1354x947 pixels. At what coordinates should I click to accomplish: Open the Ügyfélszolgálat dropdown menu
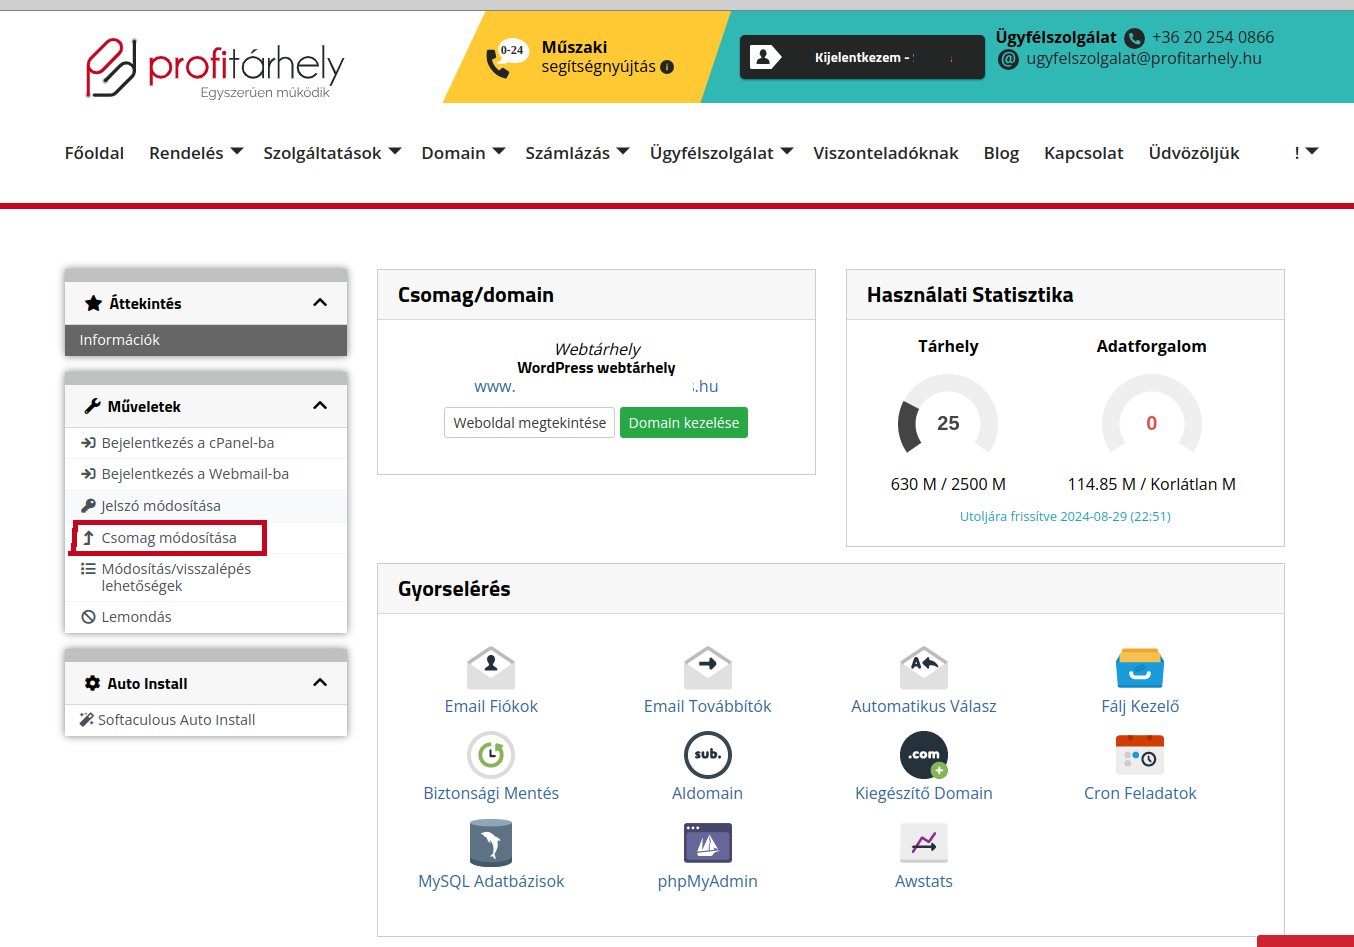pyautogui.click(x=721, y=153)
